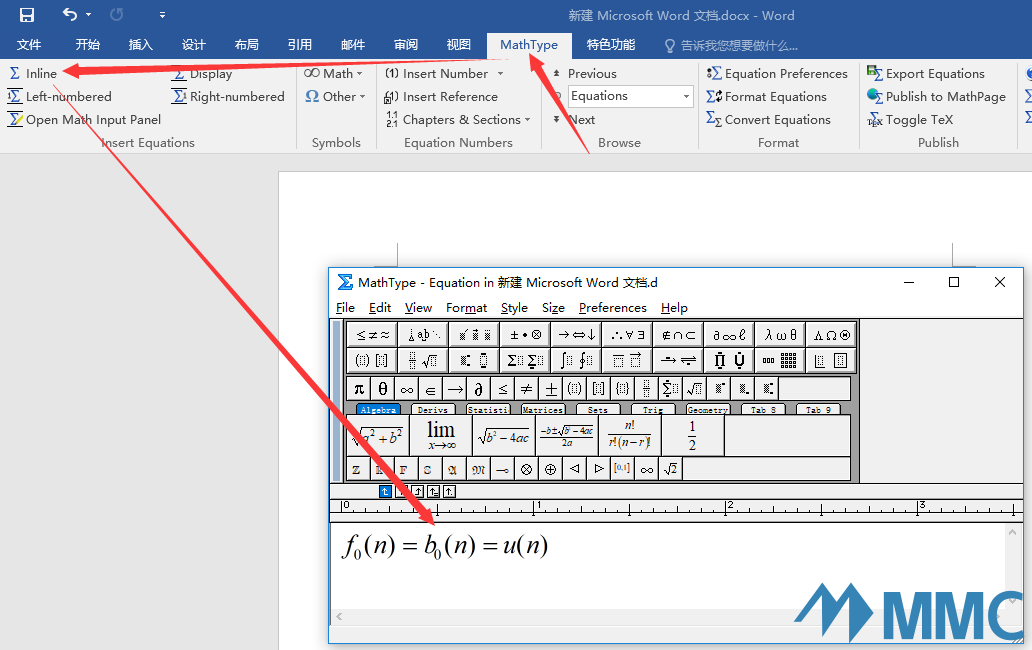Insert an Inline MathType equation
The height and width of the screenshot is (650, 1032).
33,74
